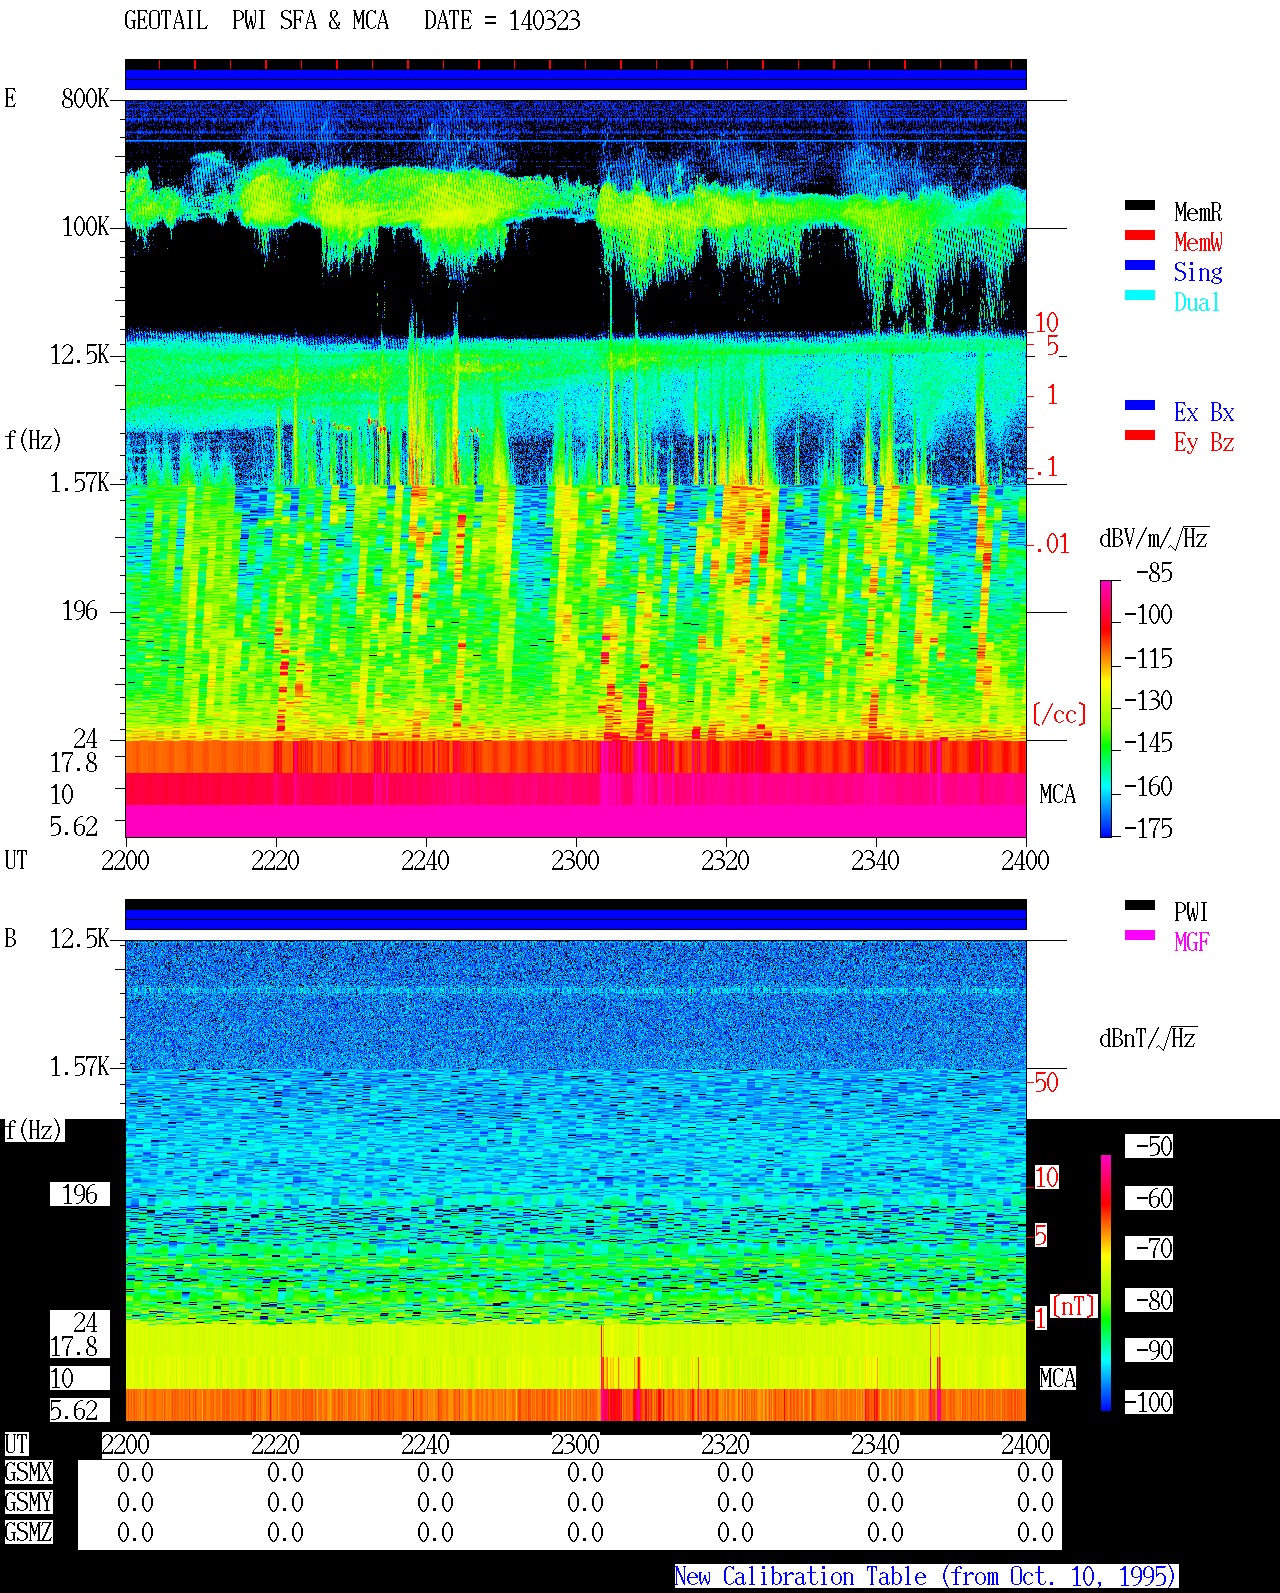Screen dimensions: 1280x1593
Task: Click the blue status bar above the B spectrogram
Action: [x=575, y=919]
